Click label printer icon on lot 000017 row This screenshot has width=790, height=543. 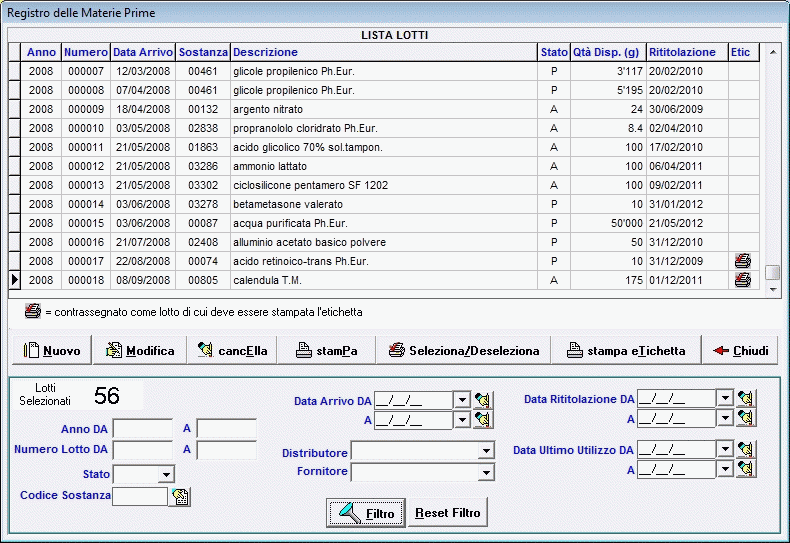tap(743, 261)
